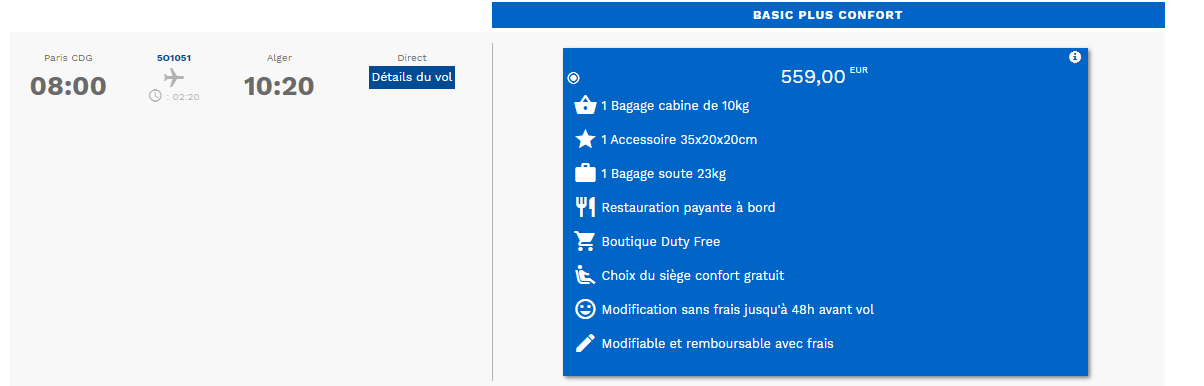The height and width of the screenshot is (386, 1204).
Task: Click the pencil modifiable icon
Action: pos(585,343)
